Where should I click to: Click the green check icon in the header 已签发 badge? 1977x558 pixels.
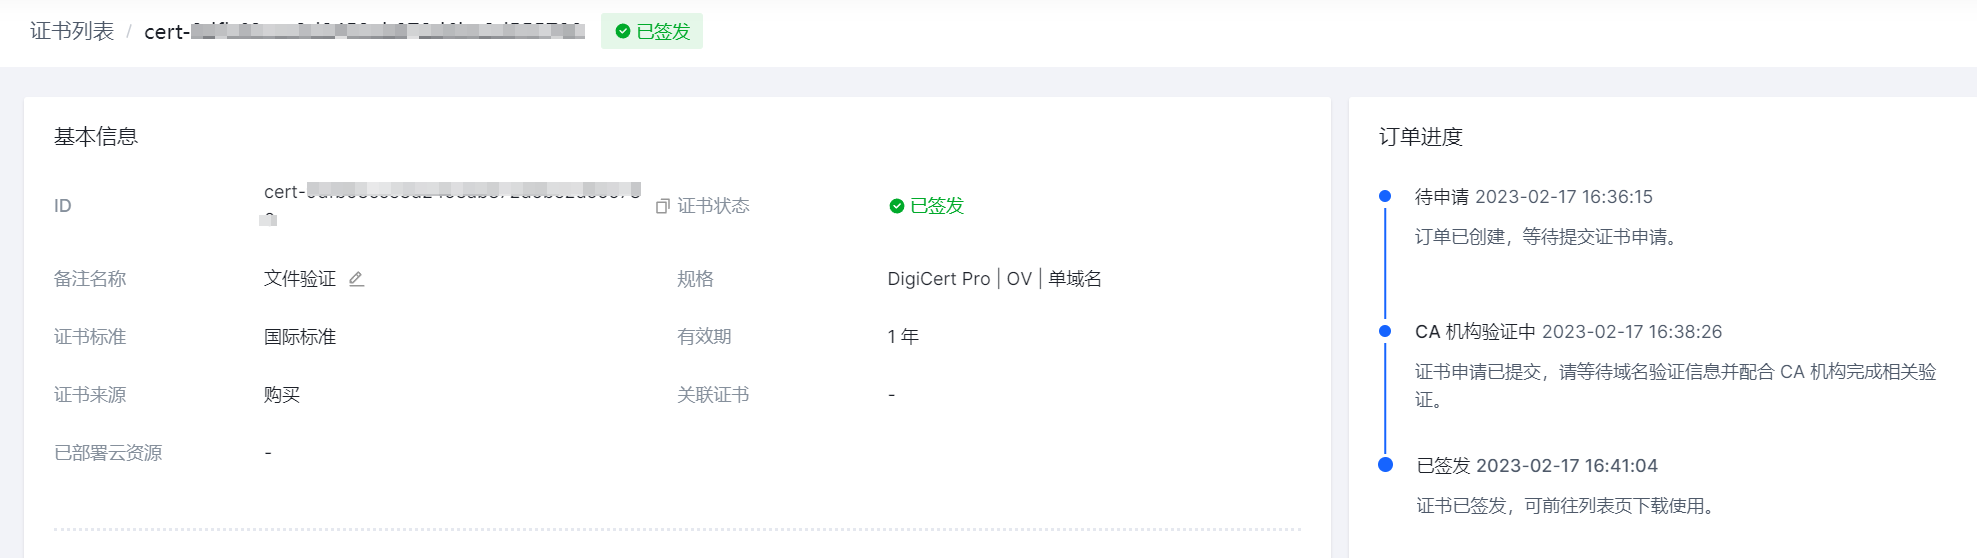pyautogui.click(x=622, y=31)
